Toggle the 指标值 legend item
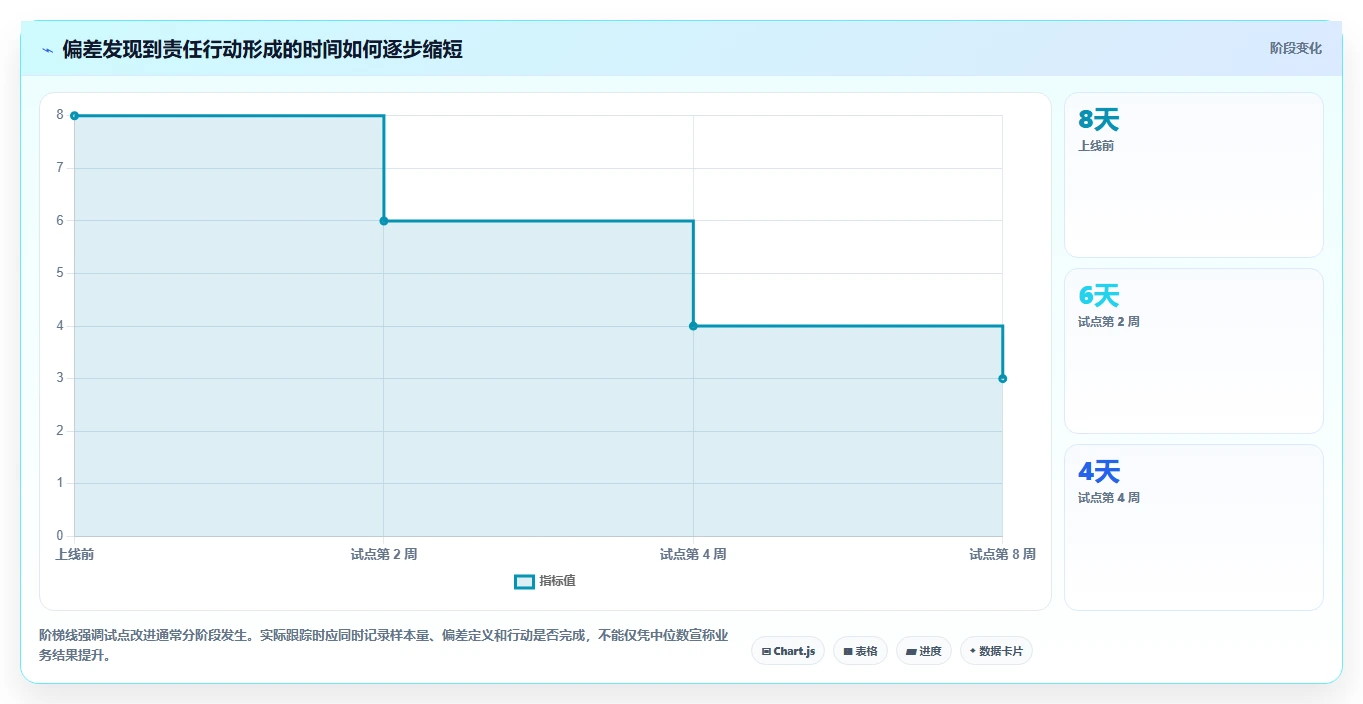 (545, 581)
